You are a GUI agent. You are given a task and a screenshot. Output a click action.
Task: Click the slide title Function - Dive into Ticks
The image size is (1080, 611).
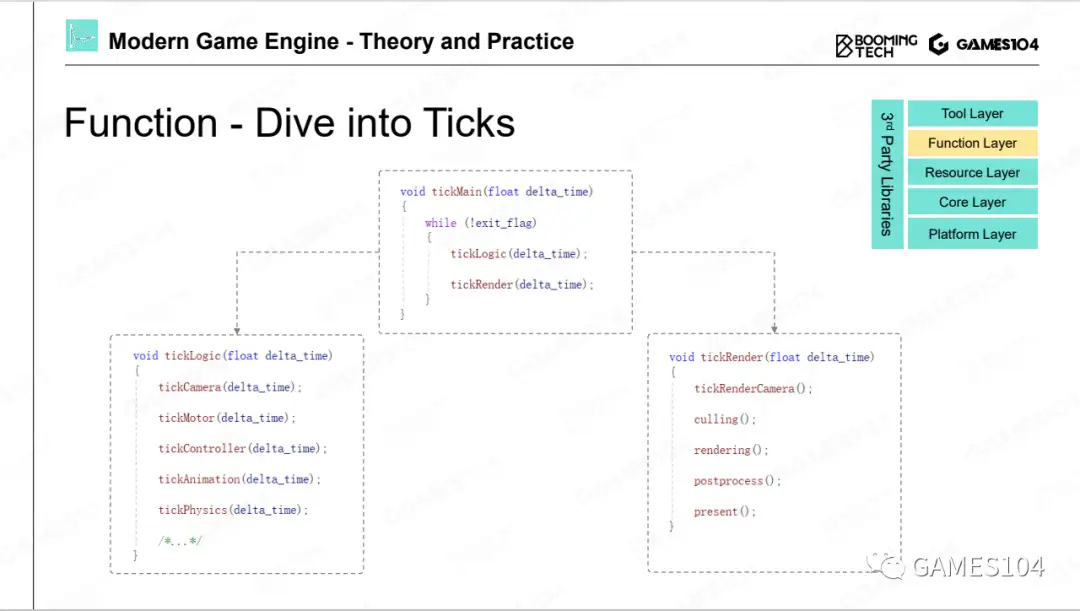289,123
